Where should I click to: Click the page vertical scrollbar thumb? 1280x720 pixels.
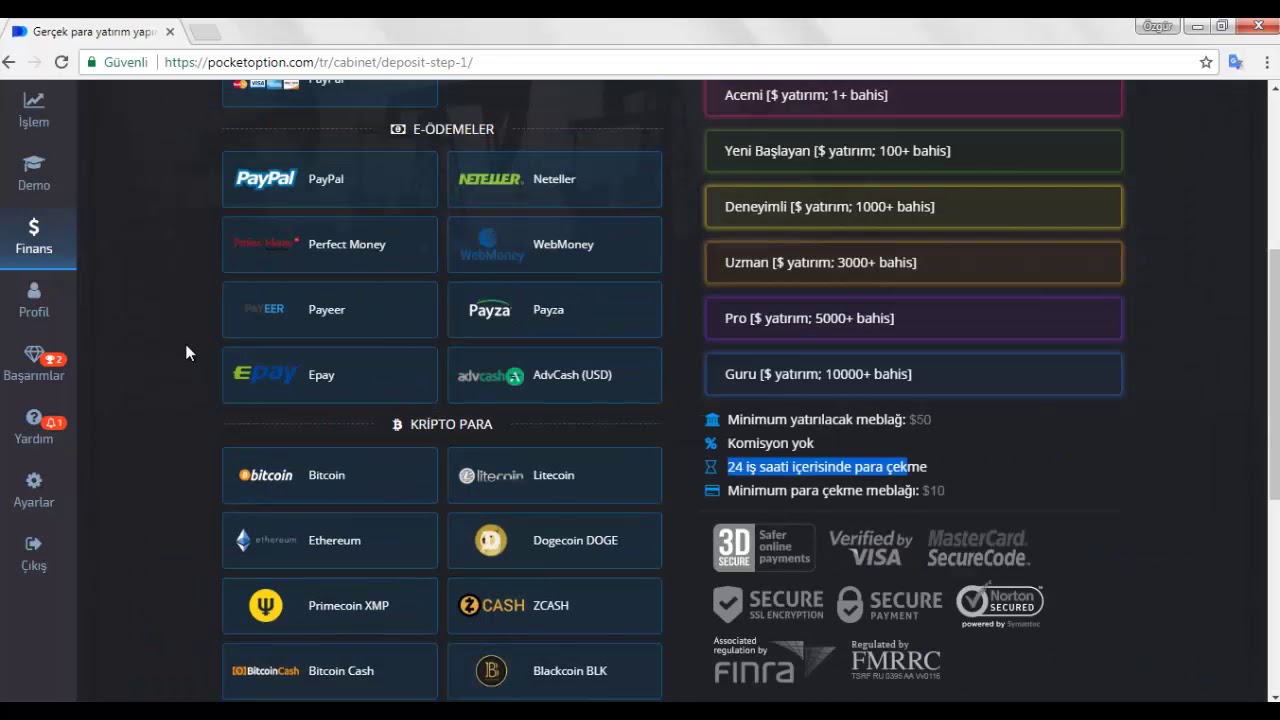point(1274,373)
